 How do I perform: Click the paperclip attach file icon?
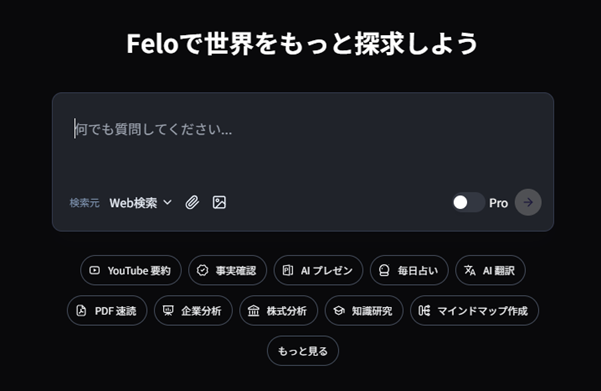click(x=192, y=202)
